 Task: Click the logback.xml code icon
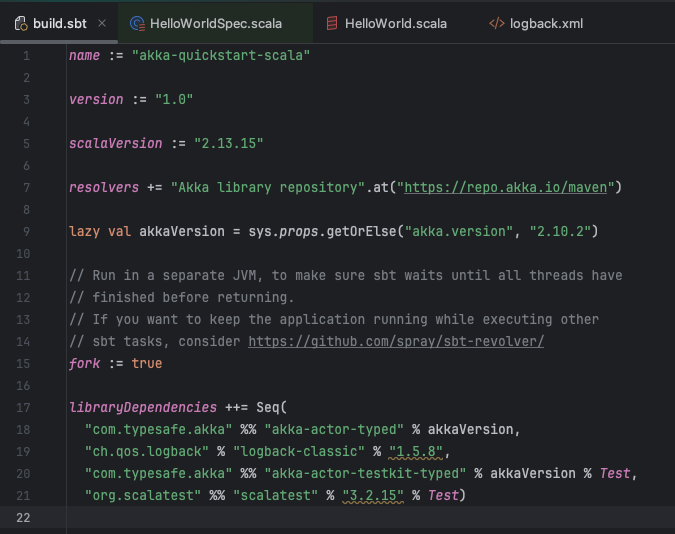click(497, 23)
